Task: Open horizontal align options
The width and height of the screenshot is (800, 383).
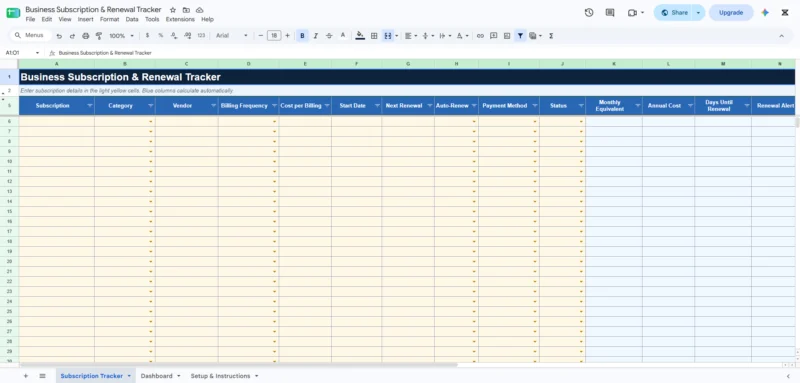Action: pyautogui.click(x=410, y=36)
